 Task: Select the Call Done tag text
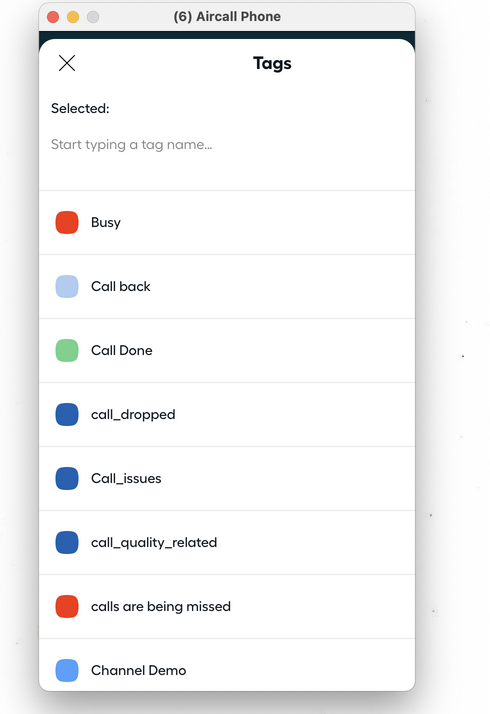tap(122, 351)
